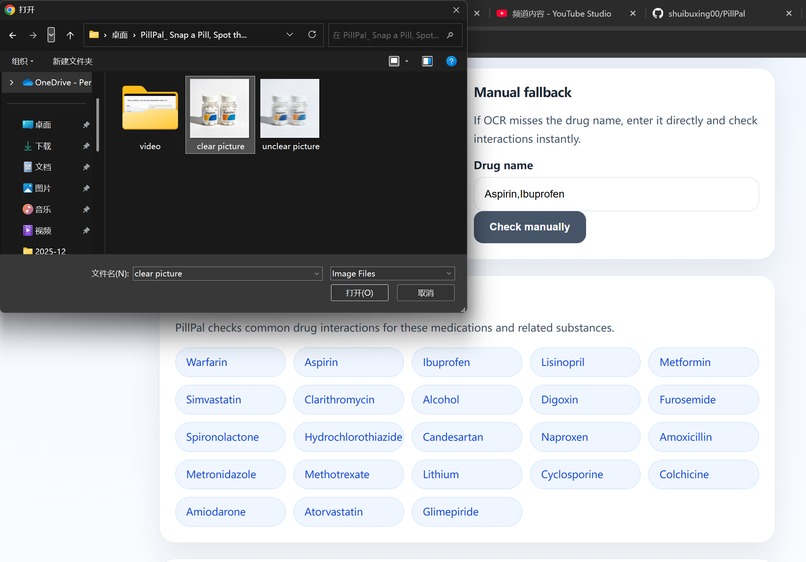Unpin 音乐 using its pin icon
This screenshot has height=562, width=806.
(86, 209)
